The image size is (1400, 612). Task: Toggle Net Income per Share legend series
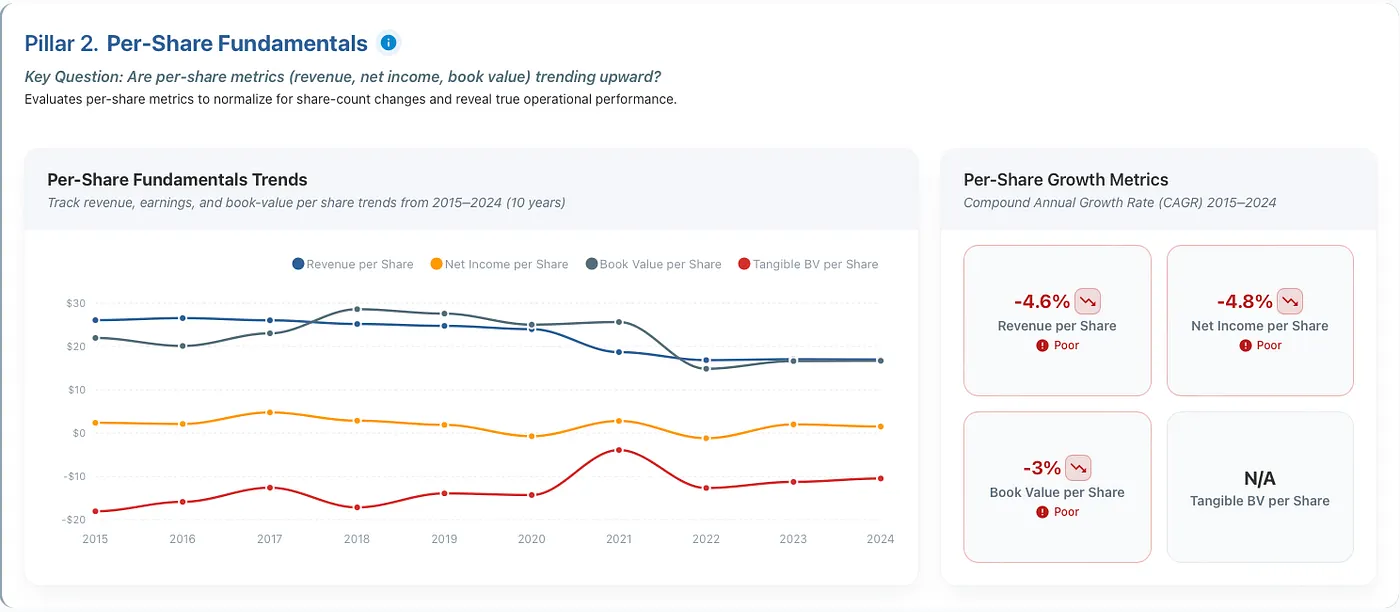click(x=499, y=264)
